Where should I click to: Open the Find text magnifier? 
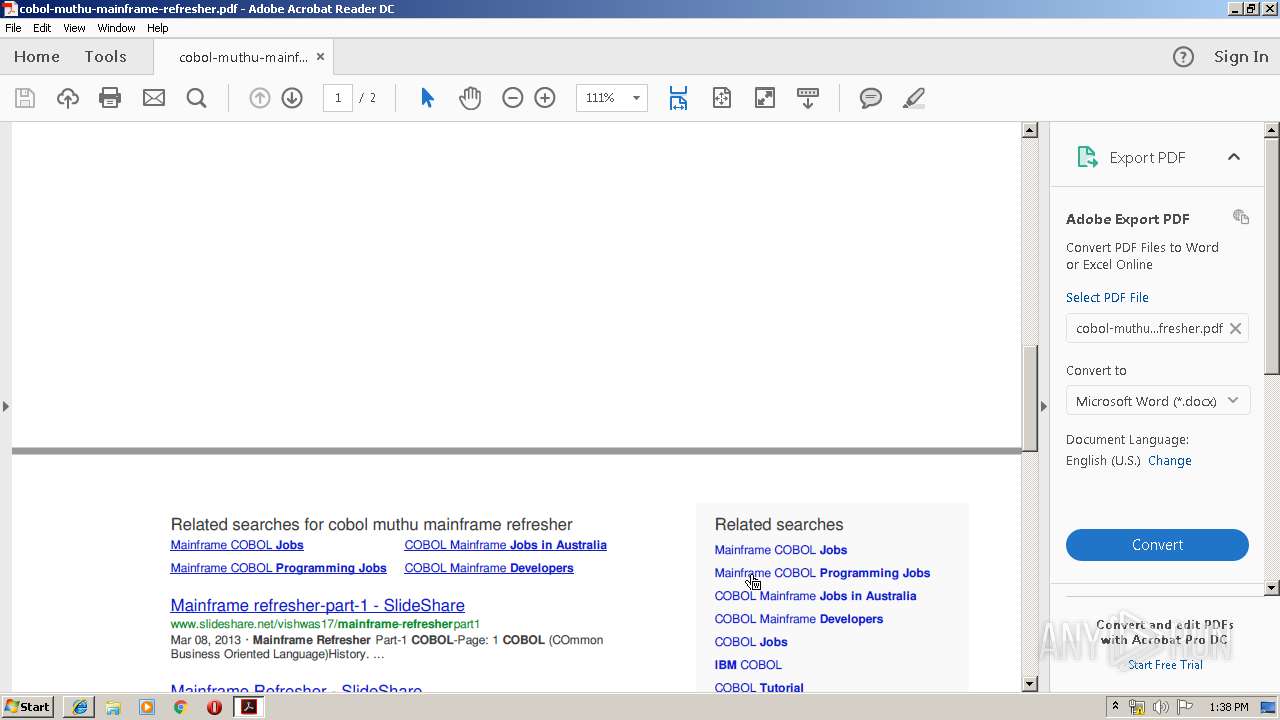[x=197, y=98]
